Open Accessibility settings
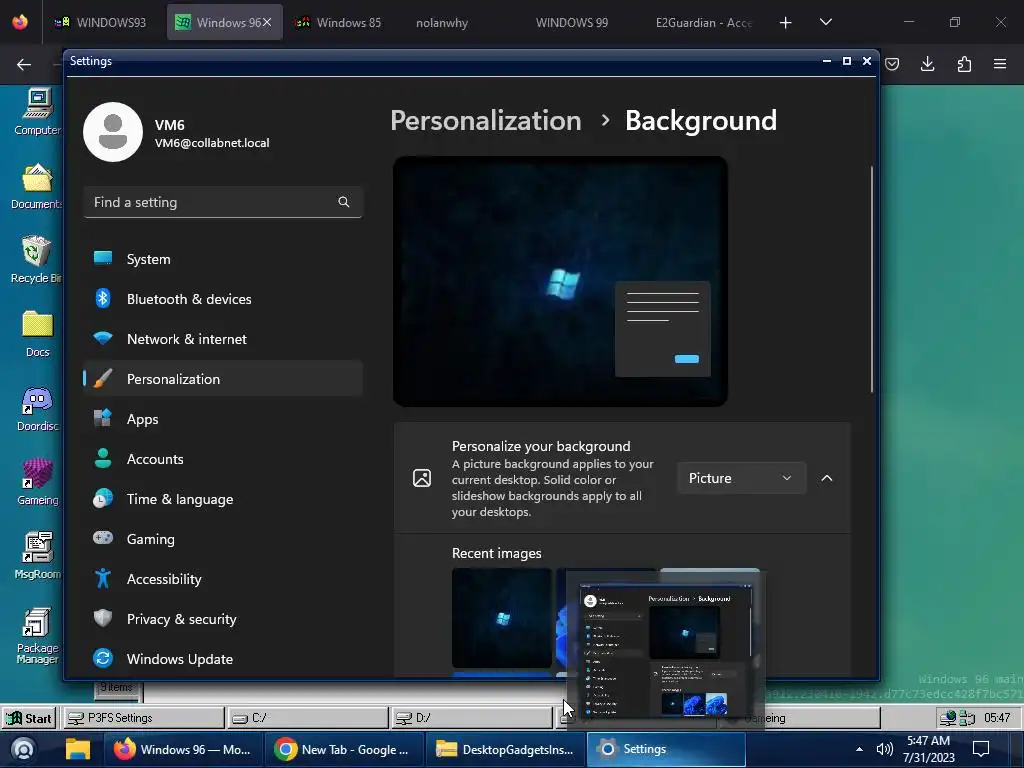Screen dimensions: 1024x768 pyautogui.click(x=223, y=579)
